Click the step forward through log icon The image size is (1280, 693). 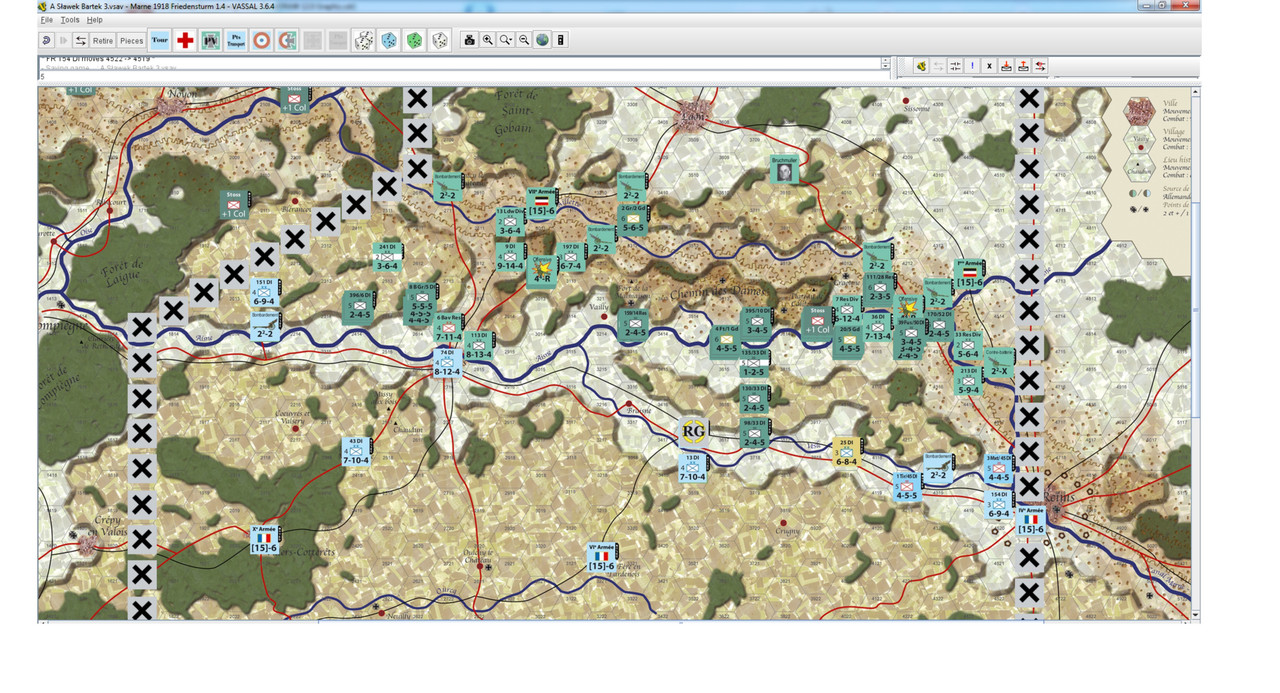tap(64, 40)
